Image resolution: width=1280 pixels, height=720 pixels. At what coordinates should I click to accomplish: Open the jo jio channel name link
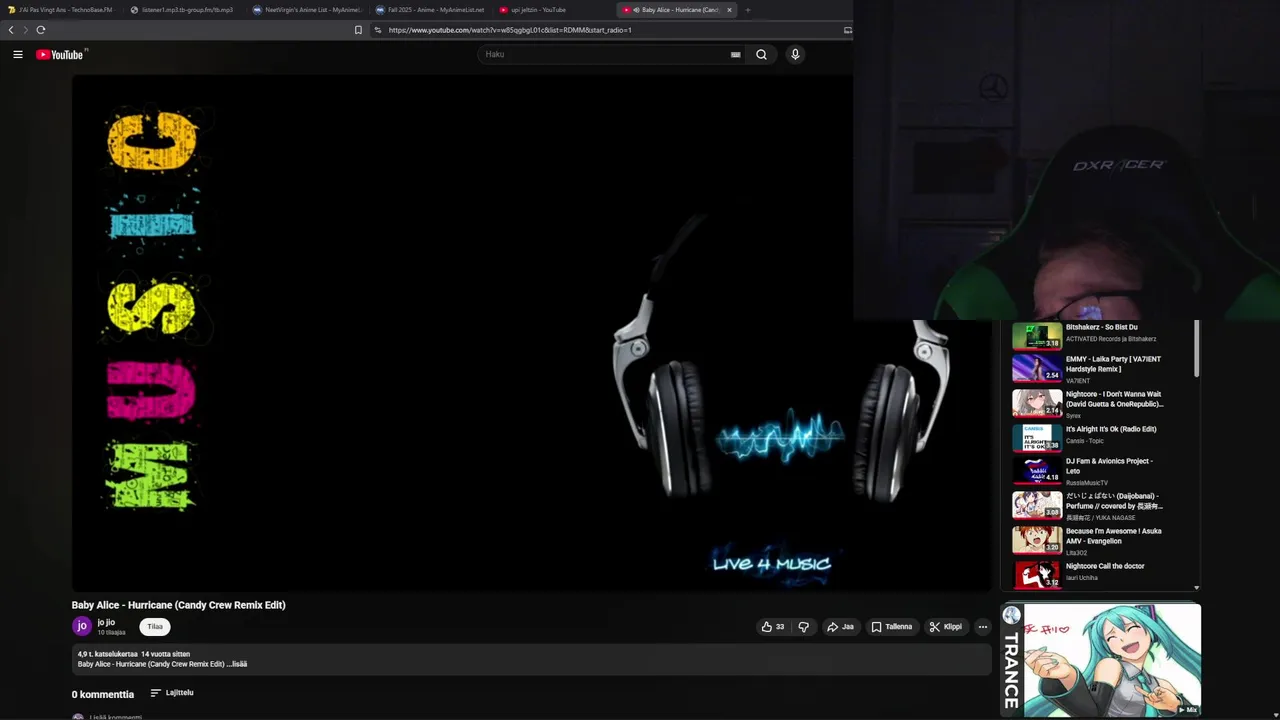(x=106, y=622)
